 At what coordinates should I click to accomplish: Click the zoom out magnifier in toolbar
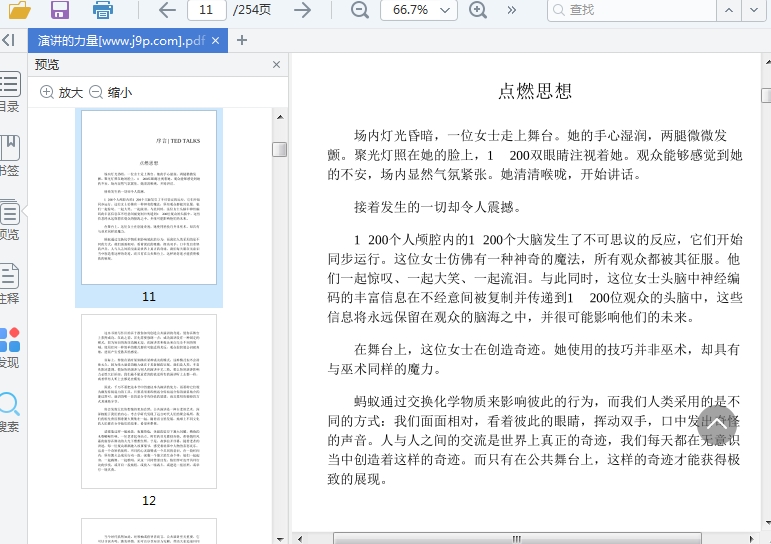pos(360,10)
